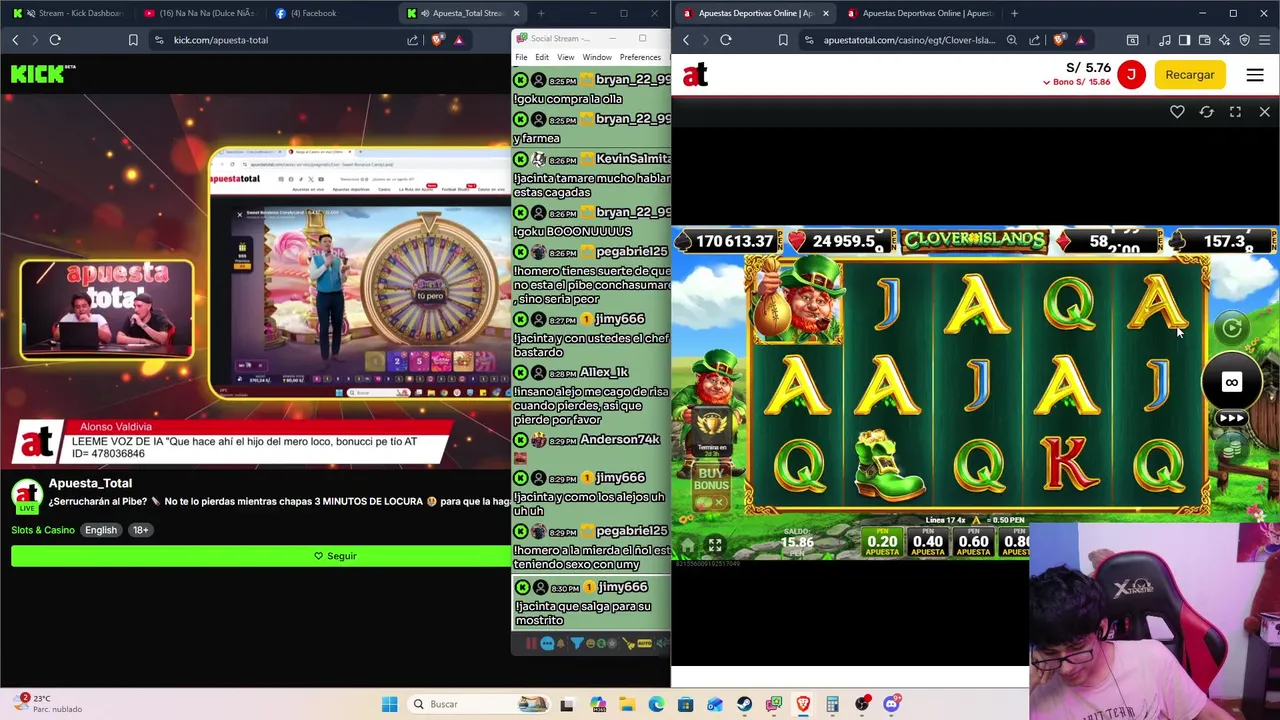Click the spade jackpot 170 613.37
1280x720 pixels.
pos(726,241)
